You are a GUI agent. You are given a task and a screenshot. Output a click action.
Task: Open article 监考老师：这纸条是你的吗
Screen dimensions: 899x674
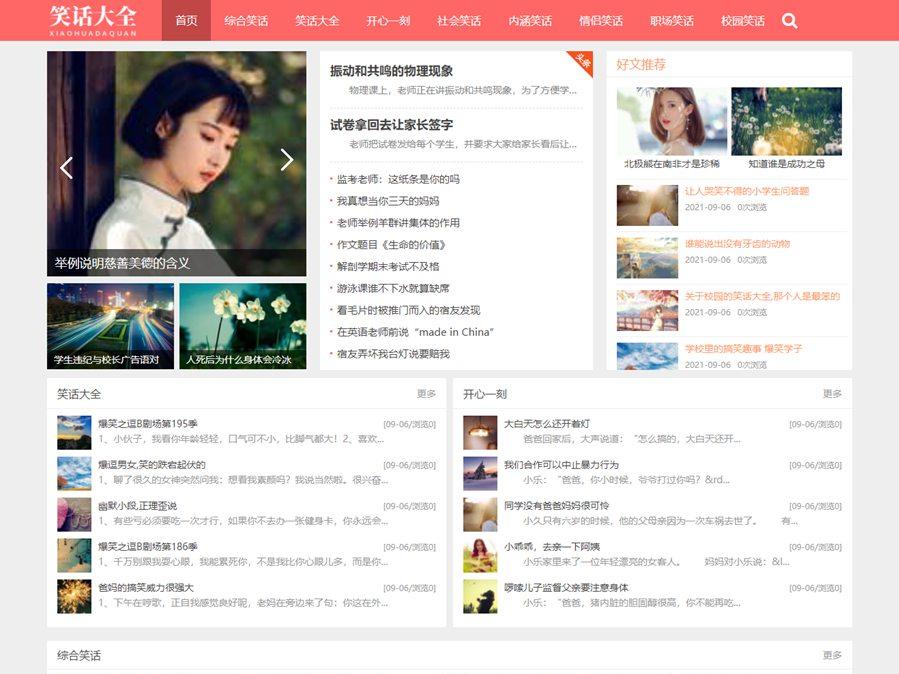click(x=398, y=179)
